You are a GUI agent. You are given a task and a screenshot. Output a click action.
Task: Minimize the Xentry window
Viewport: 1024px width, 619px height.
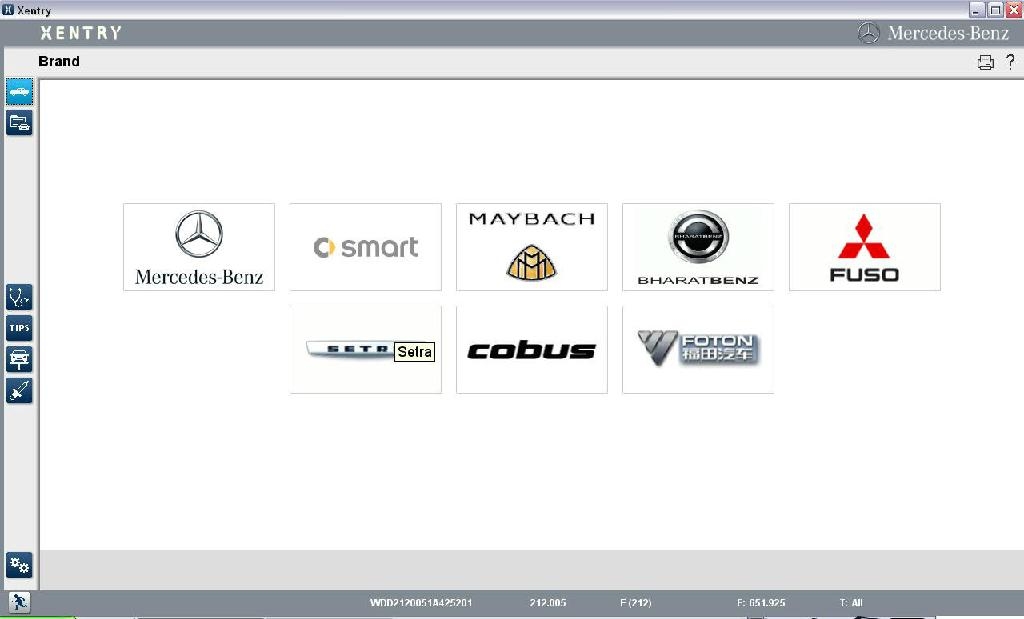coord(976,10)
